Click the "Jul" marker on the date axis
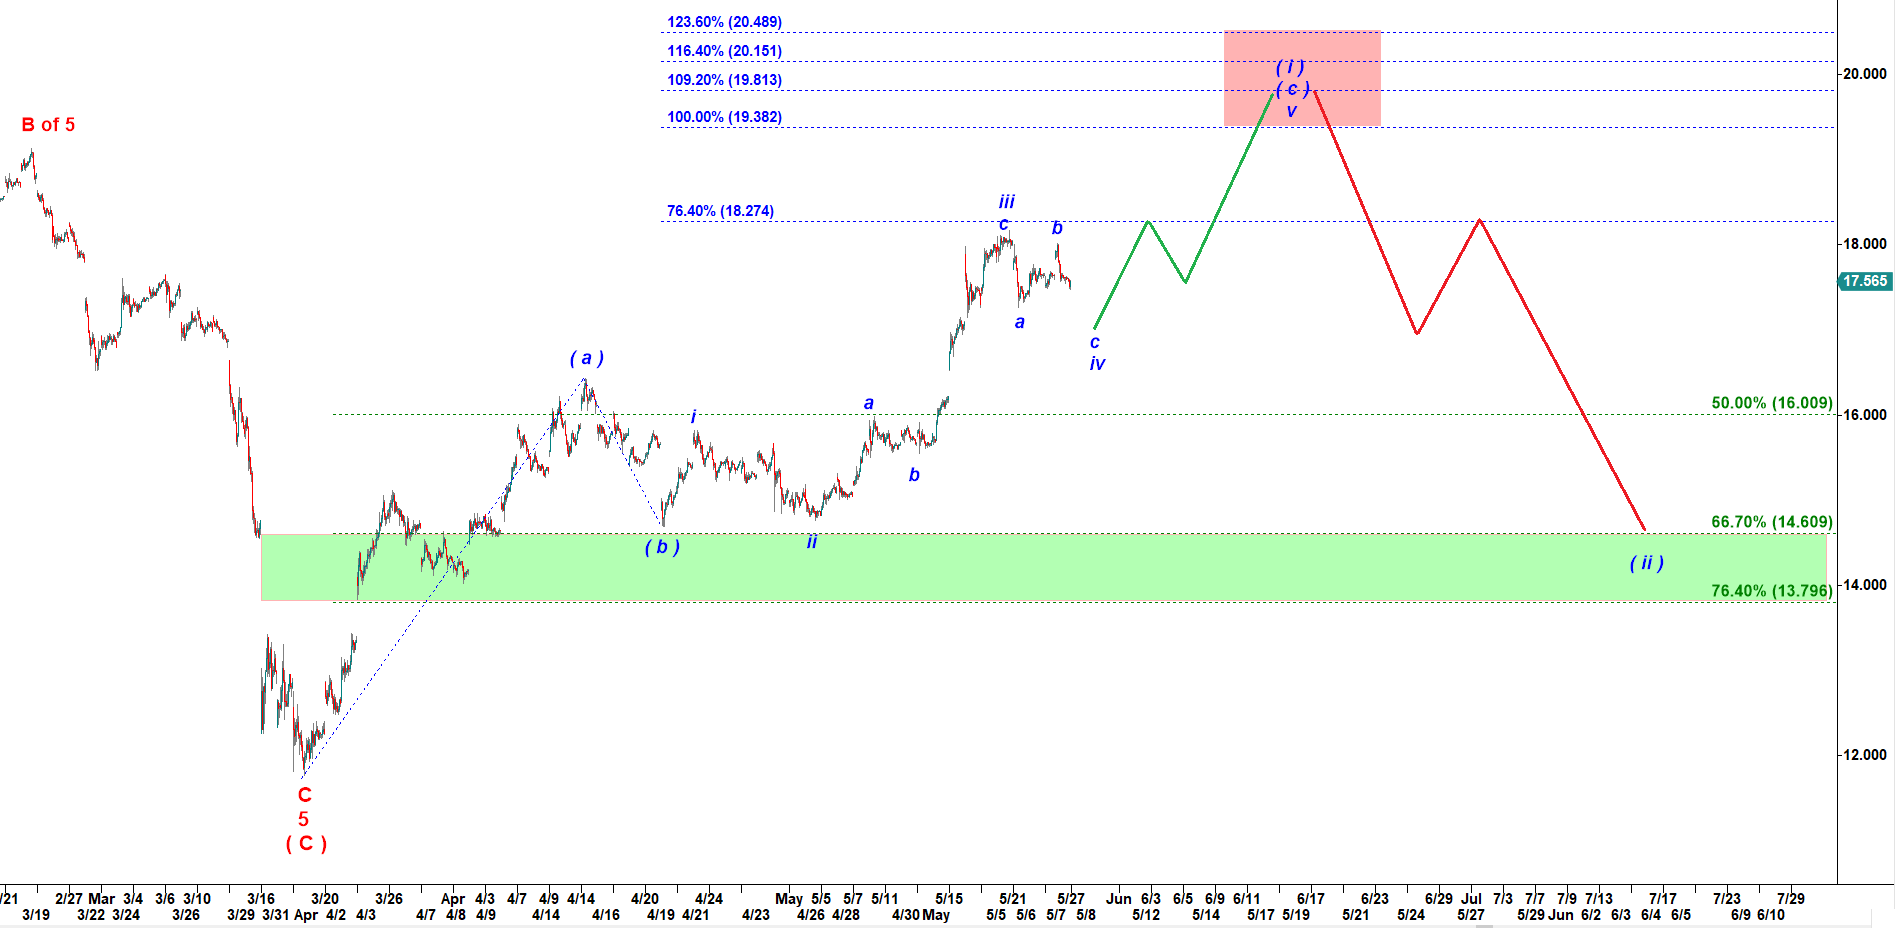Viewport: 1896px width, 928px height. (x=1471, y=898)
